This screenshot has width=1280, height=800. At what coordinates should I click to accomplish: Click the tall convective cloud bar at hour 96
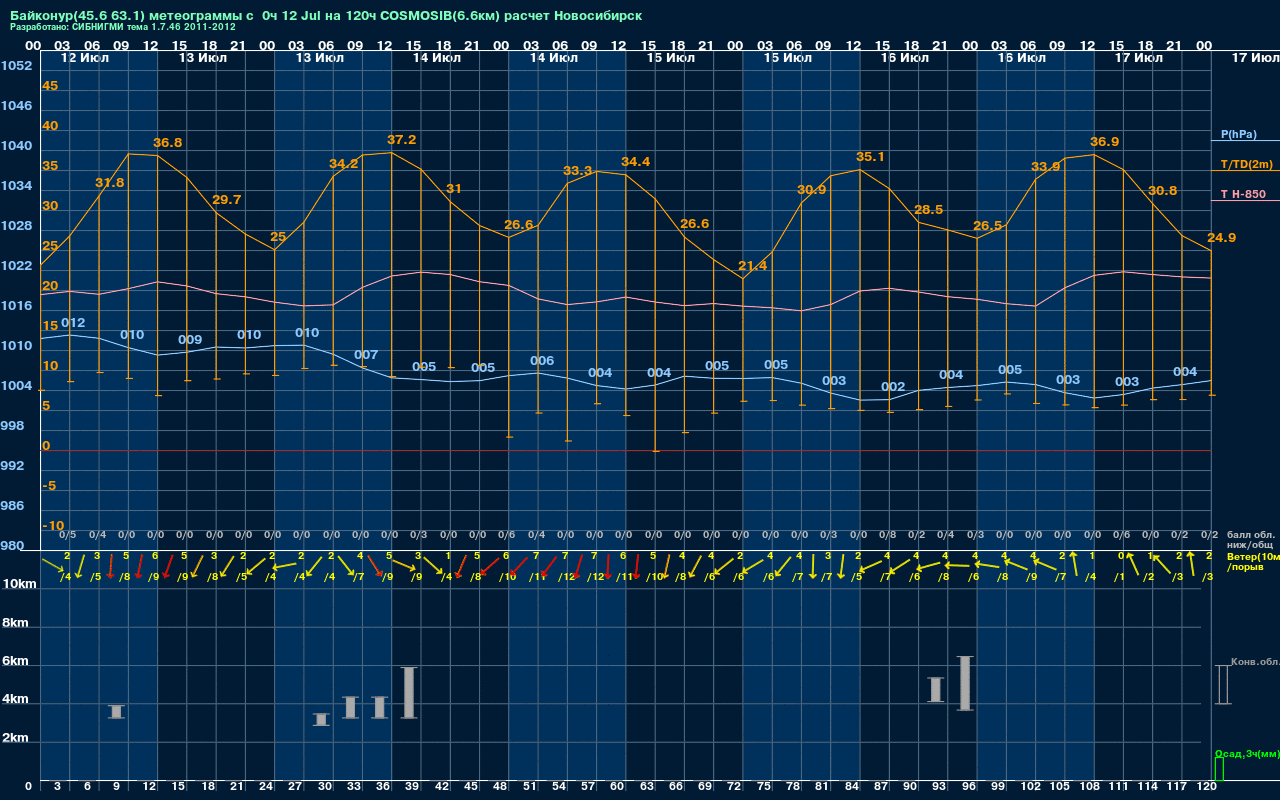[965, 683]
